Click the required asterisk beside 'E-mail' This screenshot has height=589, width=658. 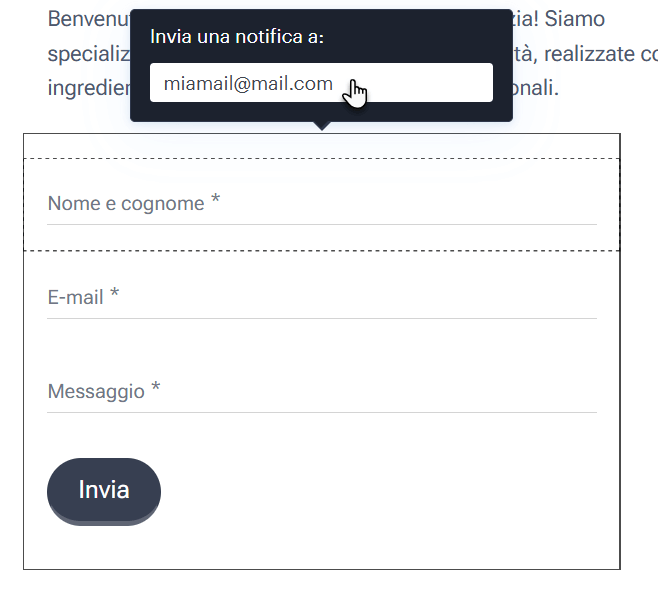115,292
